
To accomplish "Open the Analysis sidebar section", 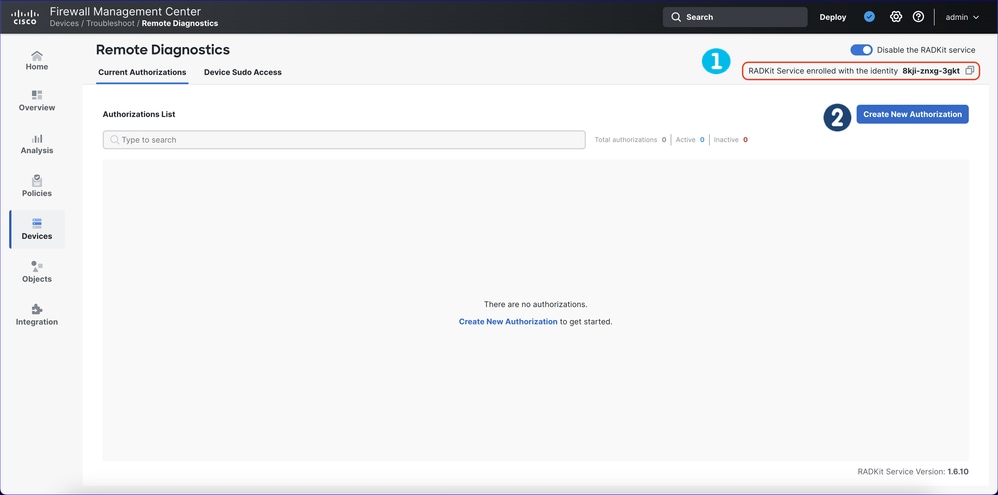I will 37,144.
